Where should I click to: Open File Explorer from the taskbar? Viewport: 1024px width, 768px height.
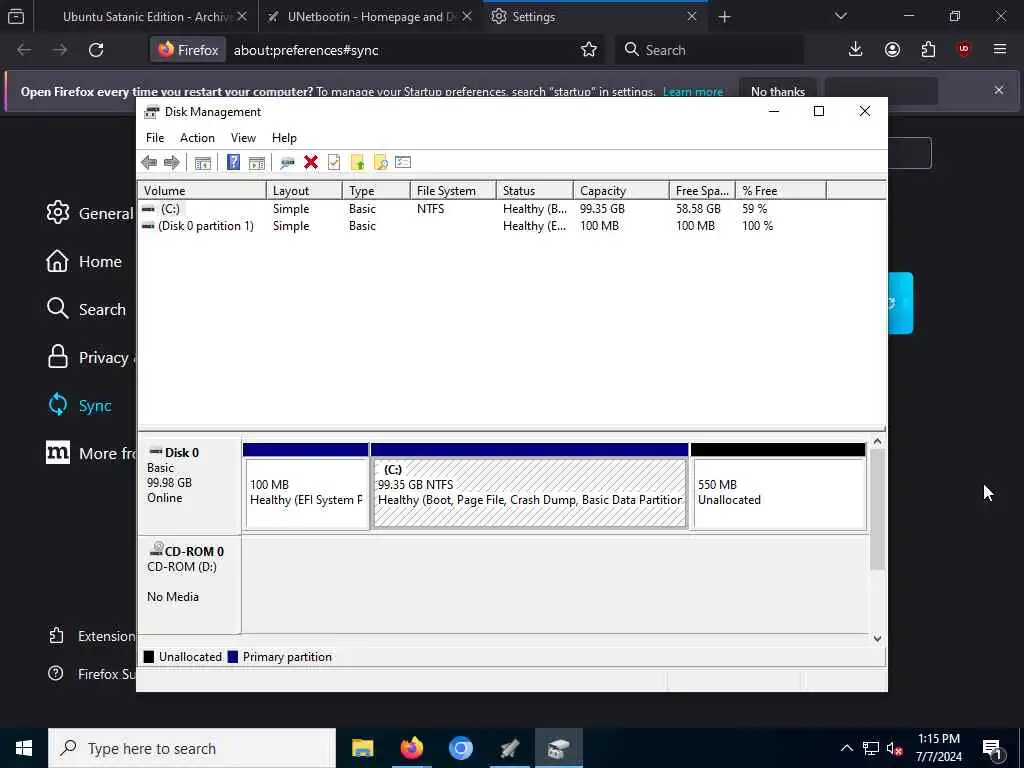tap(362, 748)
